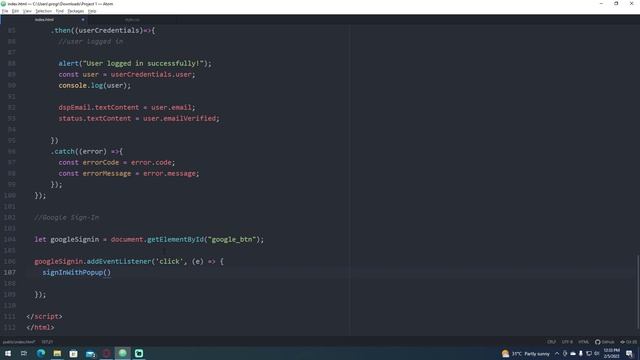640x360 pixels.
Task: Click dspEmail.textContent assignment line
Action: (x=127, y=107)
